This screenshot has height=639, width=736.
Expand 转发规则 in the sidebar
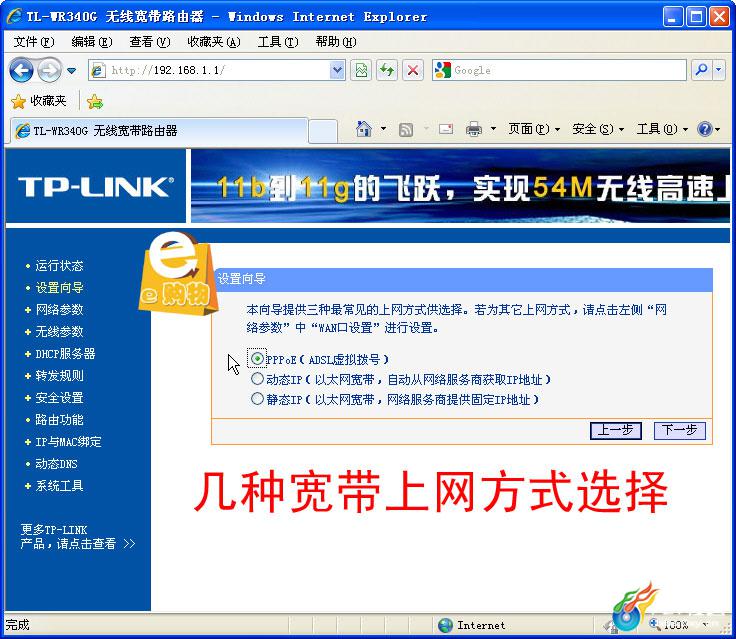pos(59,376)
